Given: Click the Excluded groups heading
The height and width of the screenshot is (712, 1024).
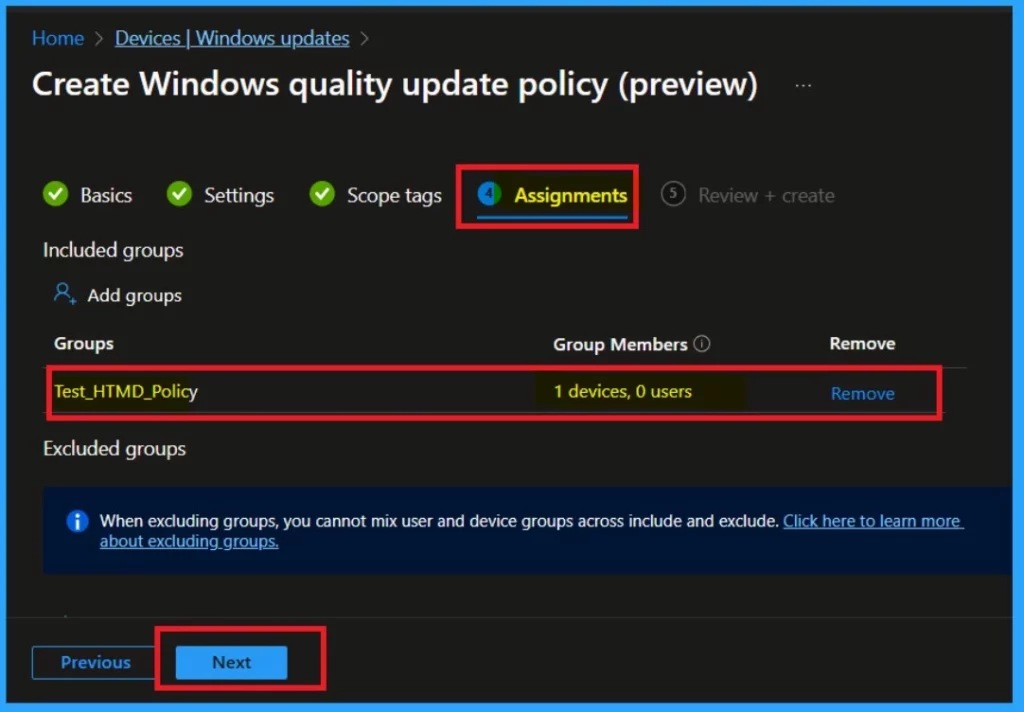Looking at the screenshot, I should pyautogui.click(x=114, y=449).
